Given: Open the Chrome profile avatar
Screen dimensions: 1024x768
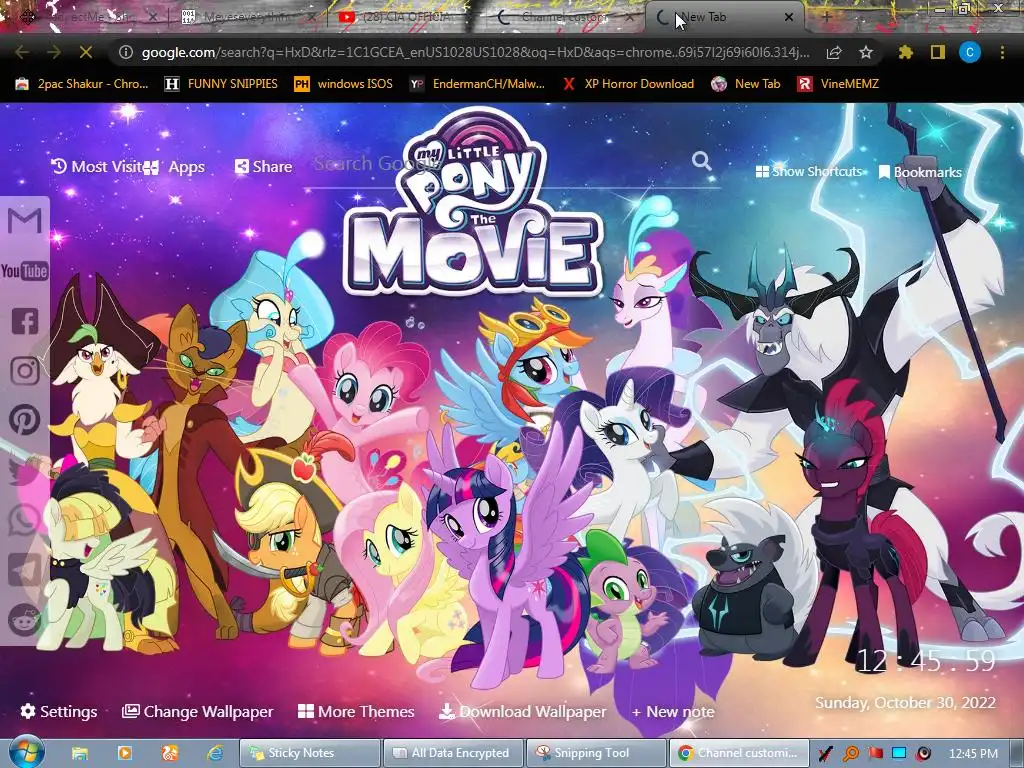Looking at the screenshot, I should [x=970, y=52].
